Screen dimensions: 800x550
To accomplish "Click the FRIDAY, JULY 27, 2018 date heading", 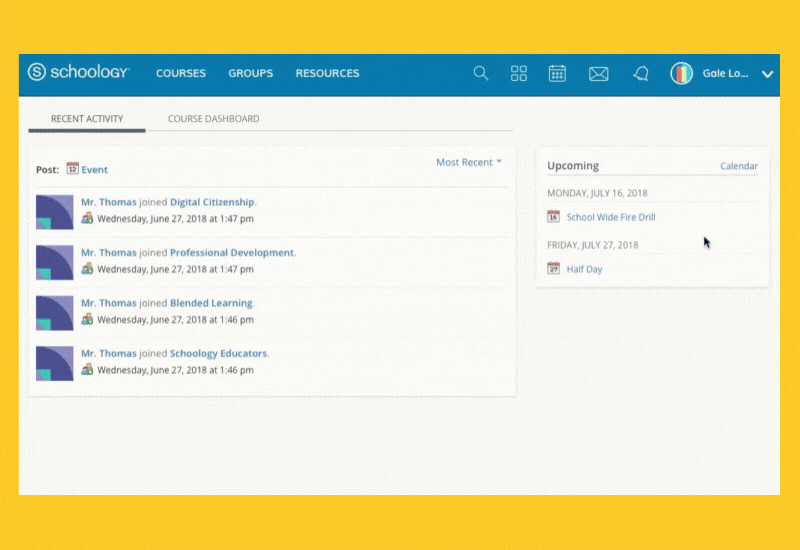I will tap(592, 245).
